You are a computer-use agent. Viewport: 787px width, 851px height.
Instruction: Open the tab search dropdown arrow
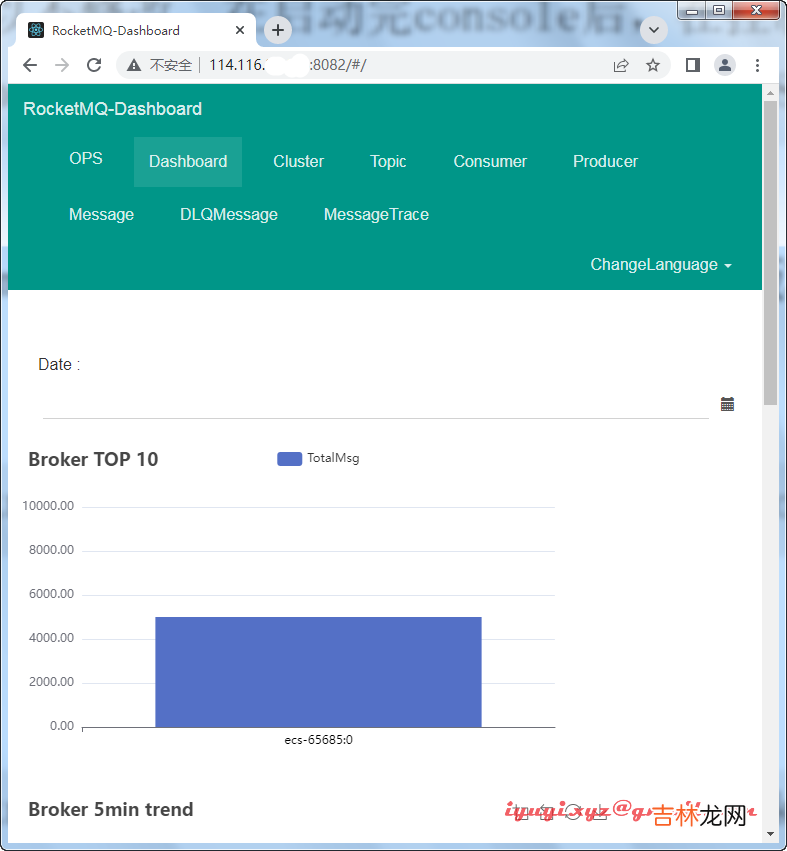654,30
